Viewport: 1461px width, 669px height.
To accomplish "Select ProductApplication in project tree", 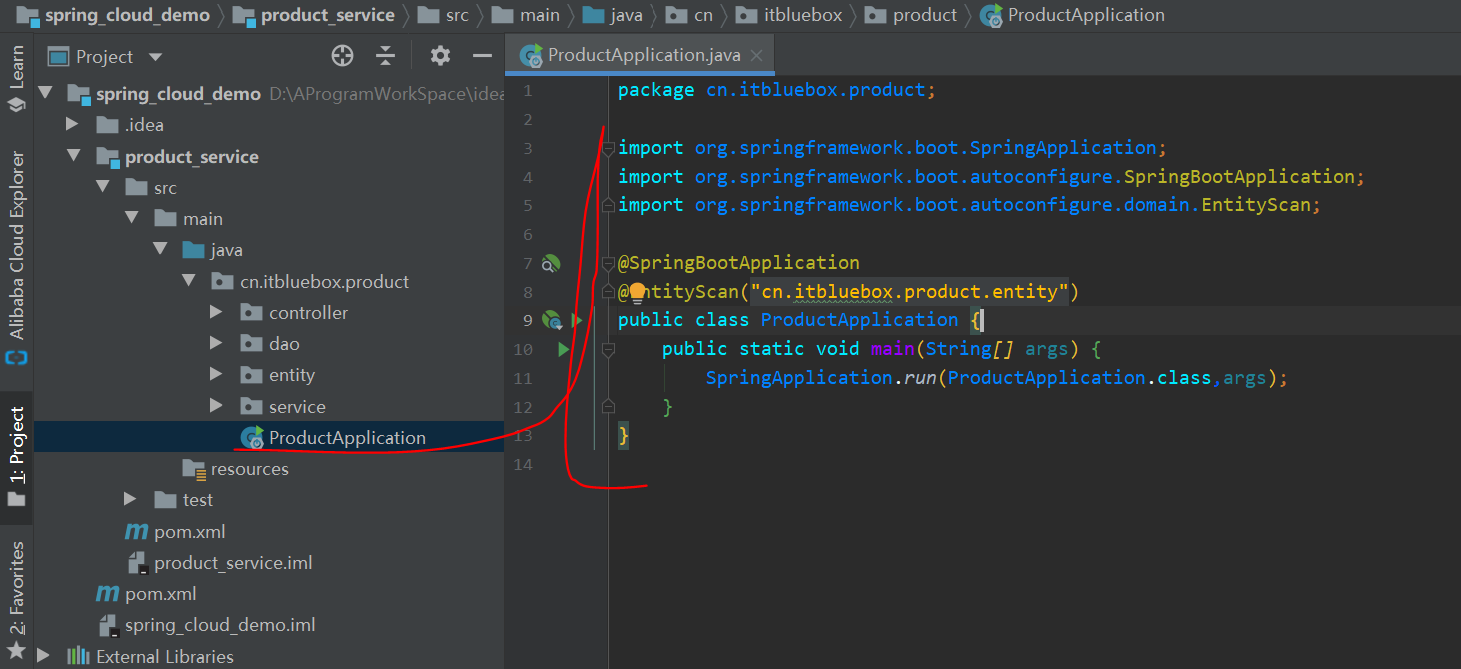I will pyautogui.click(x=347, y=438).
